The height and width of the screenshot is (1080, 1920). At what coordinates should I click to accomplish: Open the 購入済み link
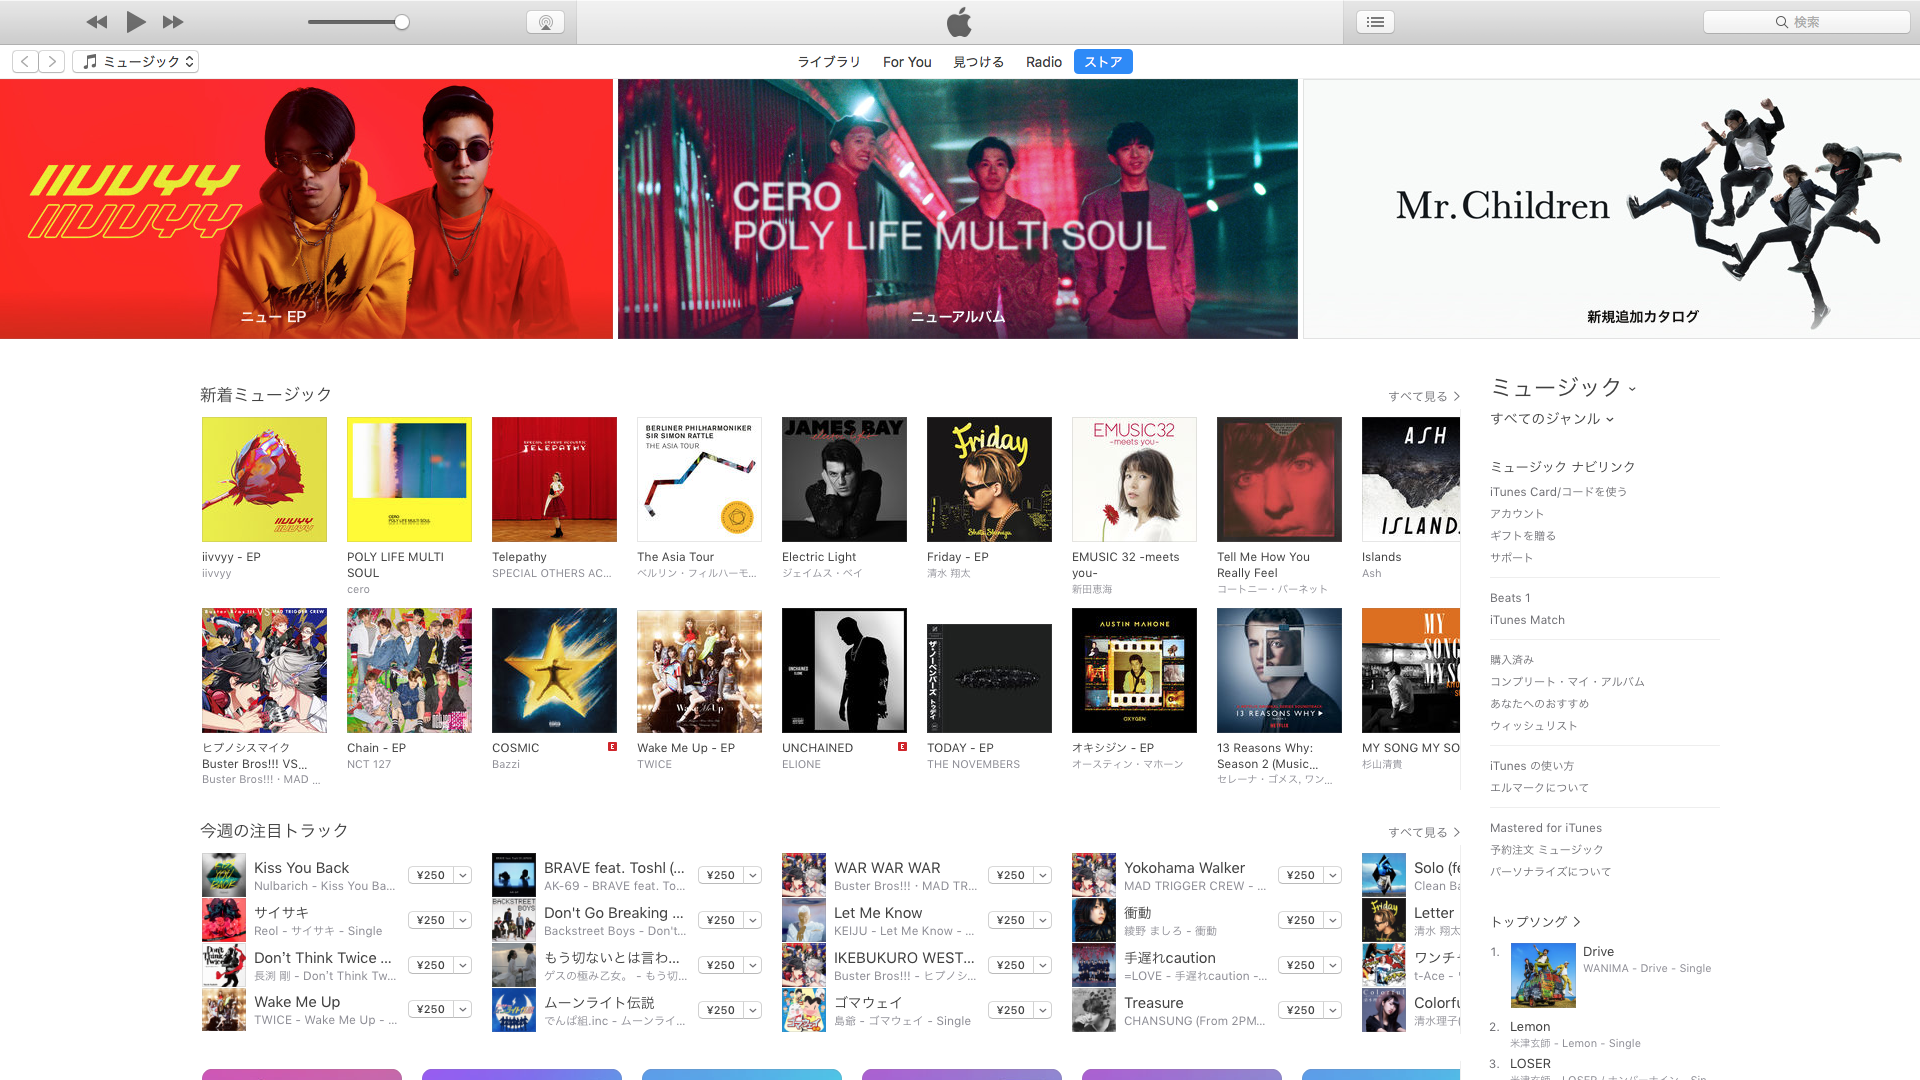pyautogui.click(x=1511, y=660)
